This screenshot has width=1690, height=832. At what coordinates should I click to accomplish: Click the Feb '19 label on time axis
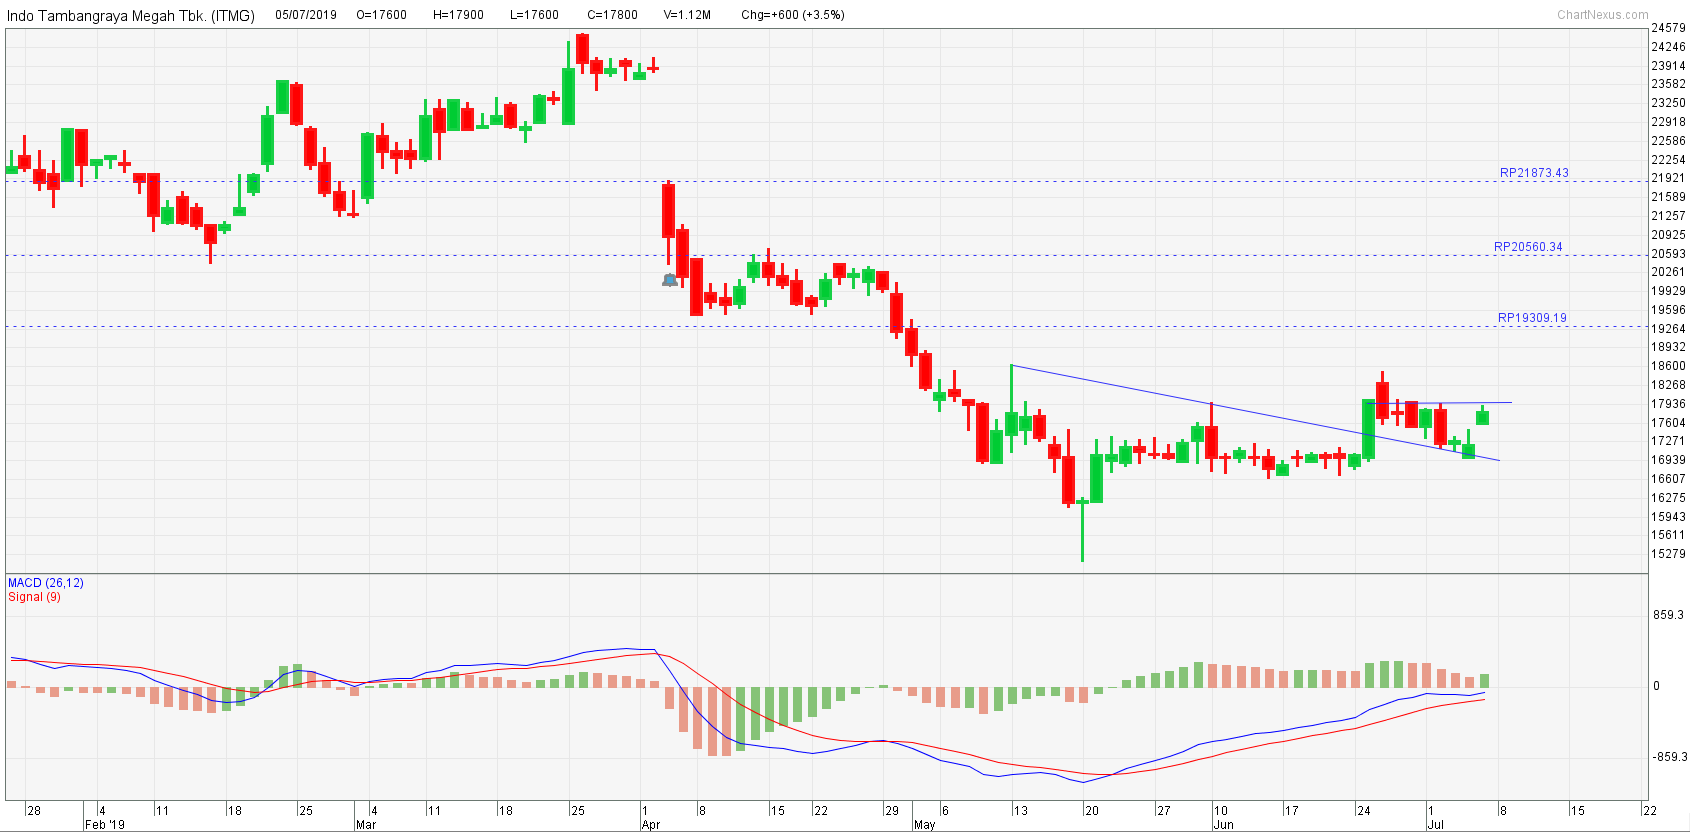[105, 825]
